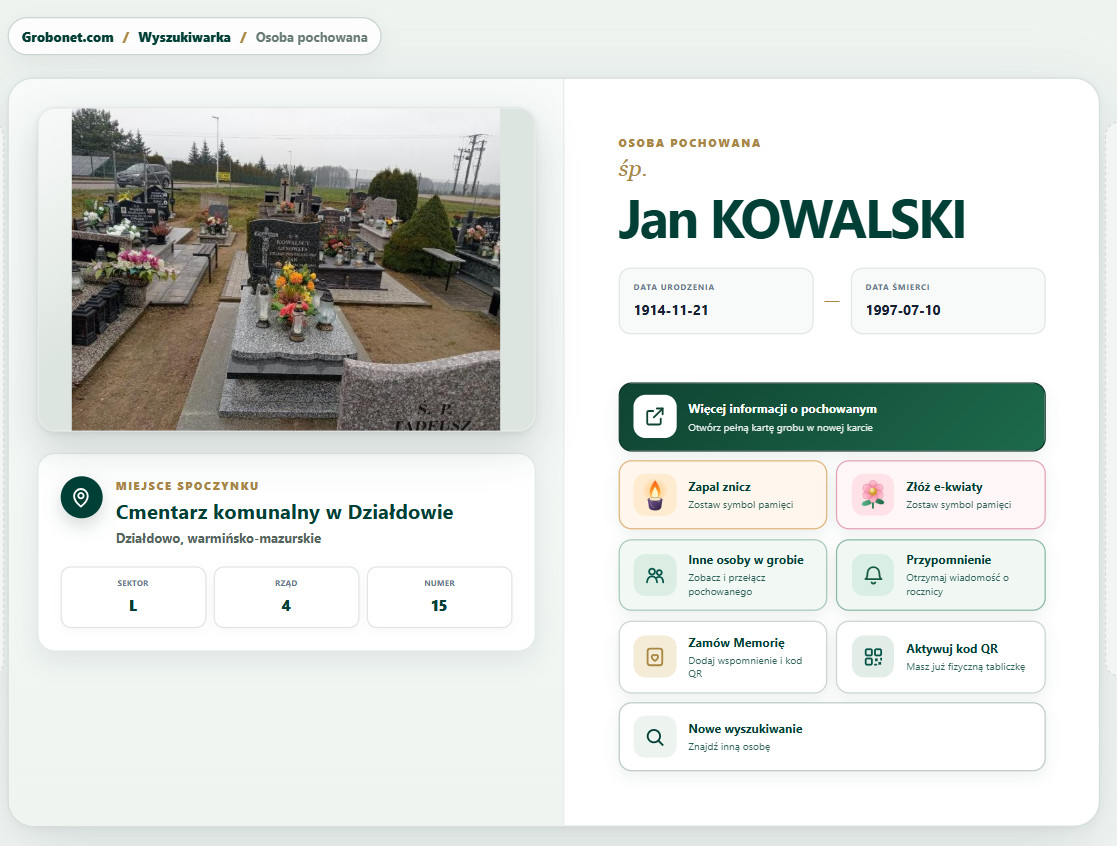
Task: Open Więcej informacji o pochowanym card
Action: pos(832,417)
